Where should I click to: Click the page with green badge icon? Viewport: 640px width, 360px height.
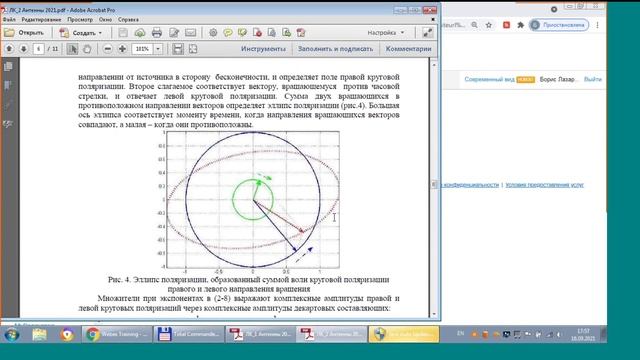(287, 33)
